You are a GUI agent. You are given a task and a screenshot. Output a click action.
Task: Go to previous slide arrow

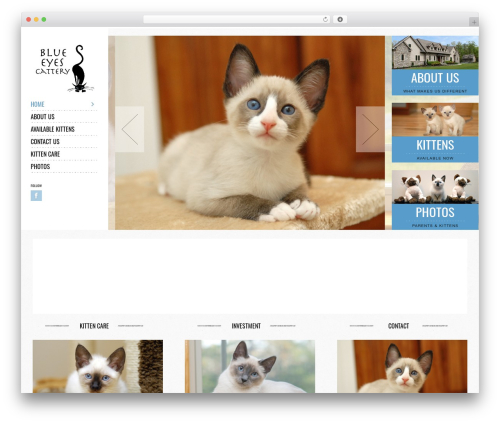(x=130, y=129)
